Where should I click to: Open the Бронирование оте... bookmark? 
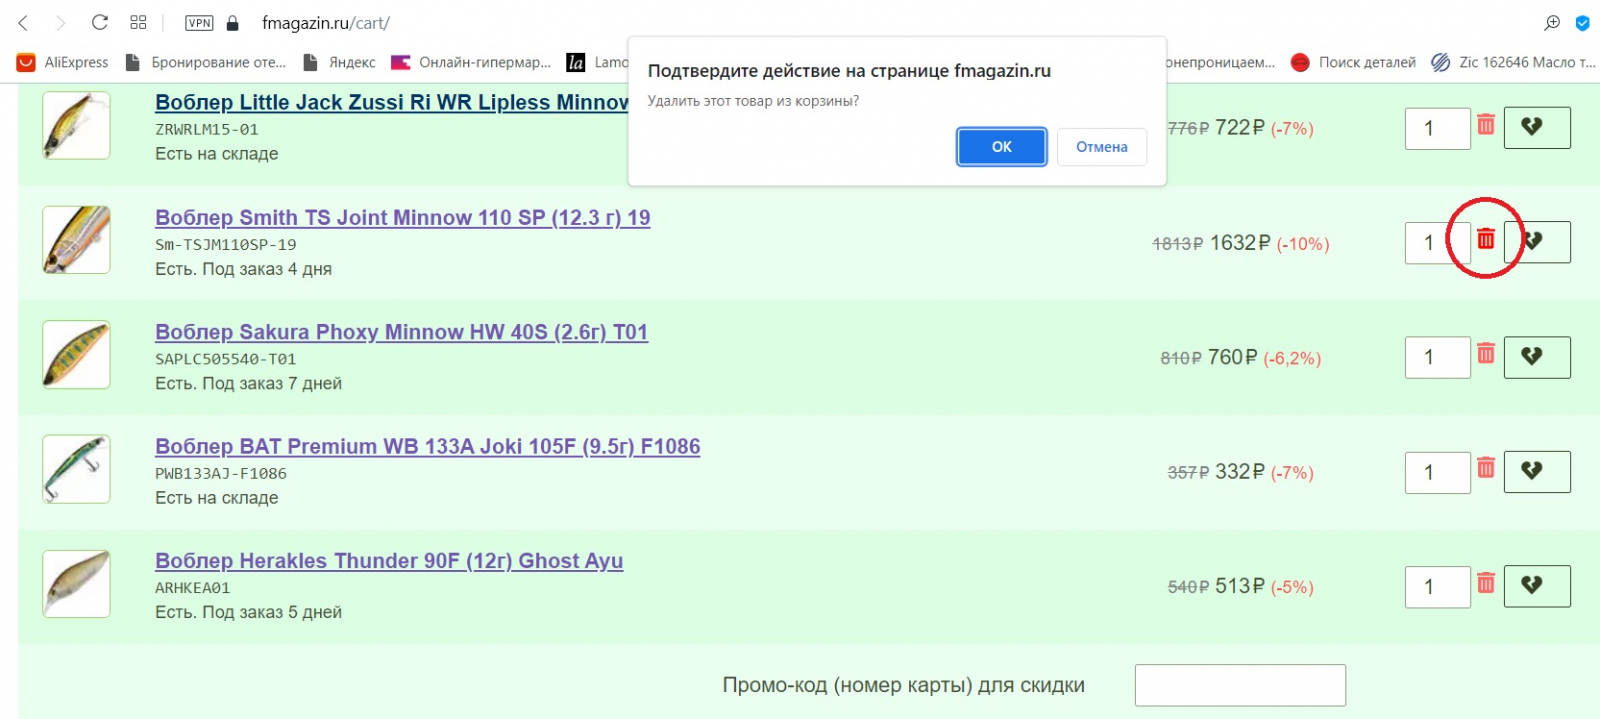(206, 62)
